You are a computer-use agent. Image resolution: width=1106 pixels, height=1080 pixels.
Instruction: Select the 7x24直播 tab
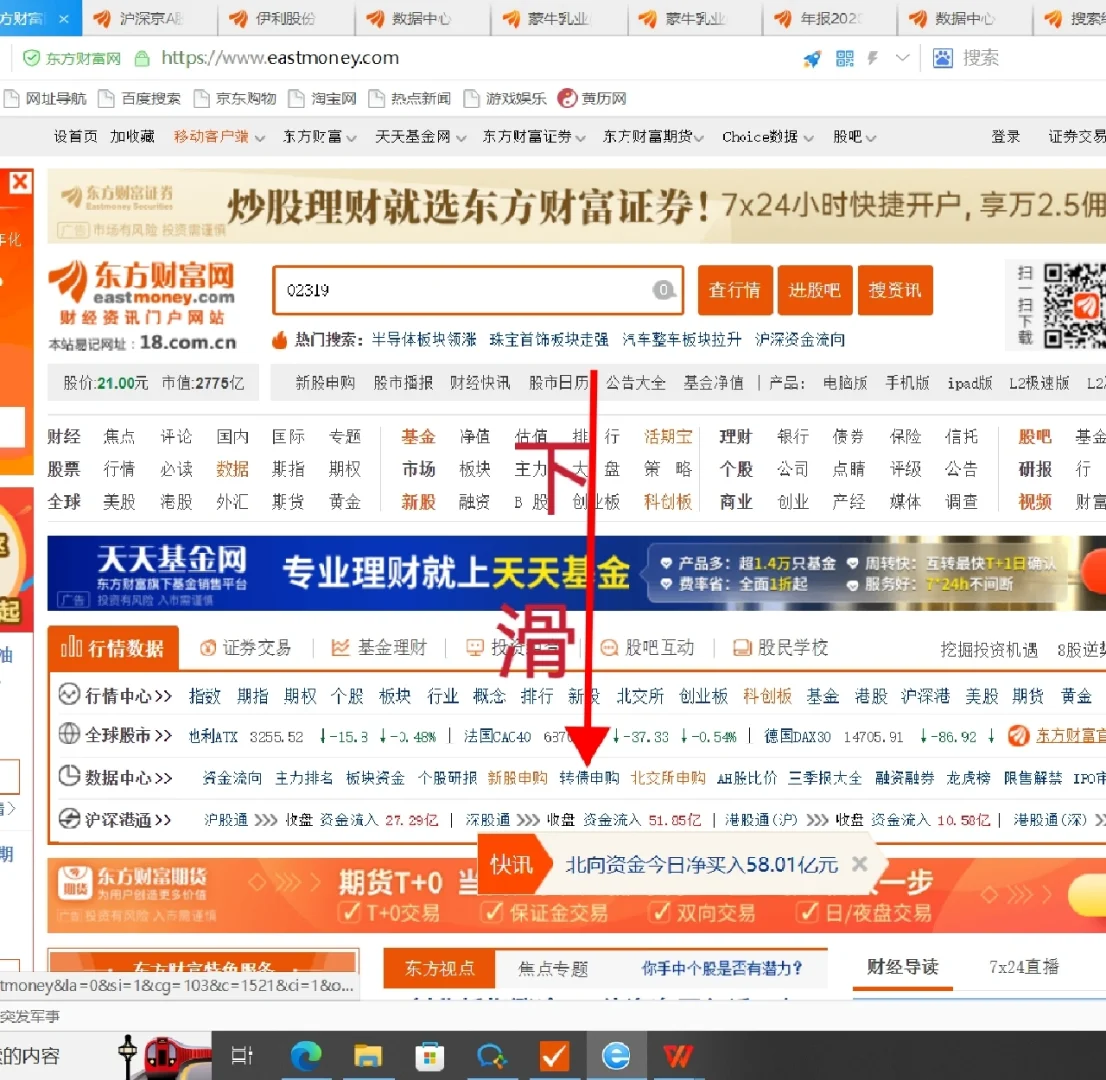tap(1023, 967)
